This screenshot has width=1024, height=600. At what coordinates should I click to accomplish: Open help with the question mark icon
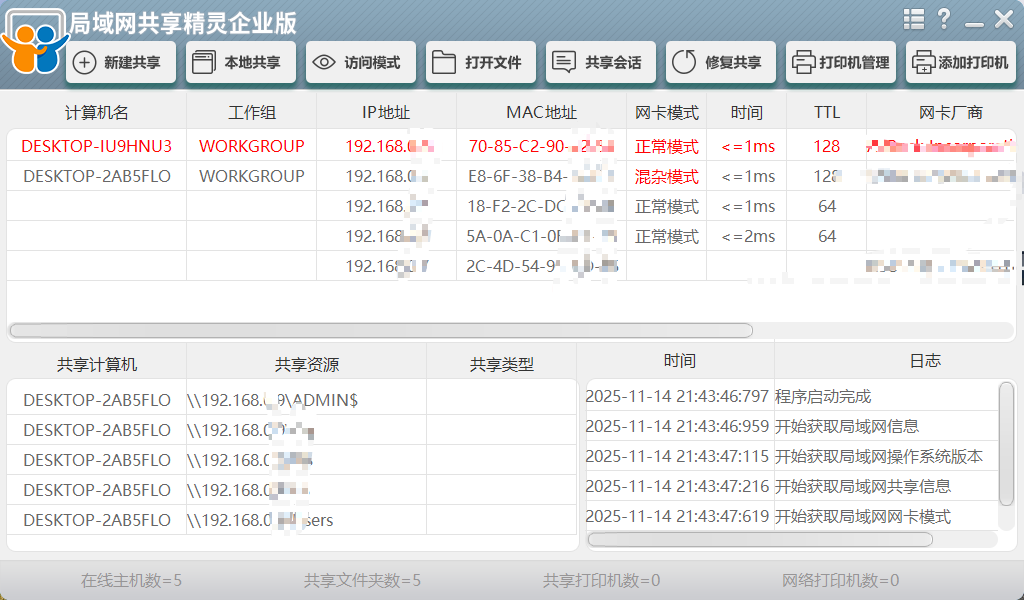click(x=945, y=17)
